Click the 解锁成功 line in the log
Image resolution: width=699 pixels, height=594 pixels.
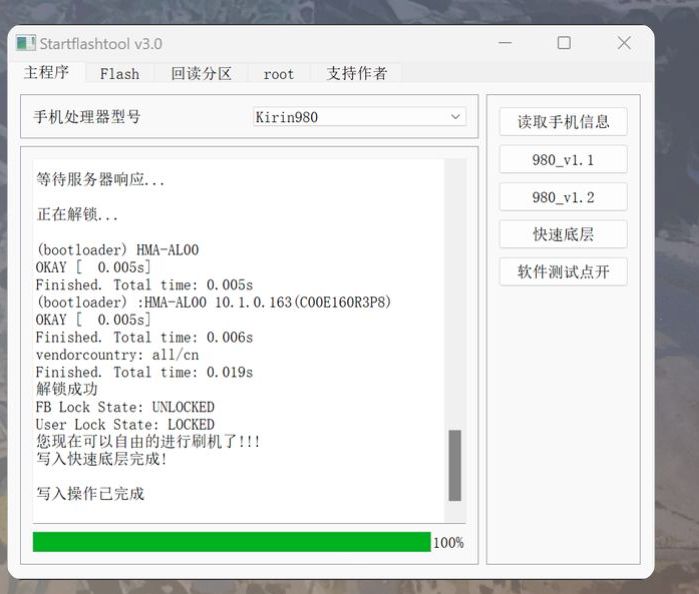[67, 389]
